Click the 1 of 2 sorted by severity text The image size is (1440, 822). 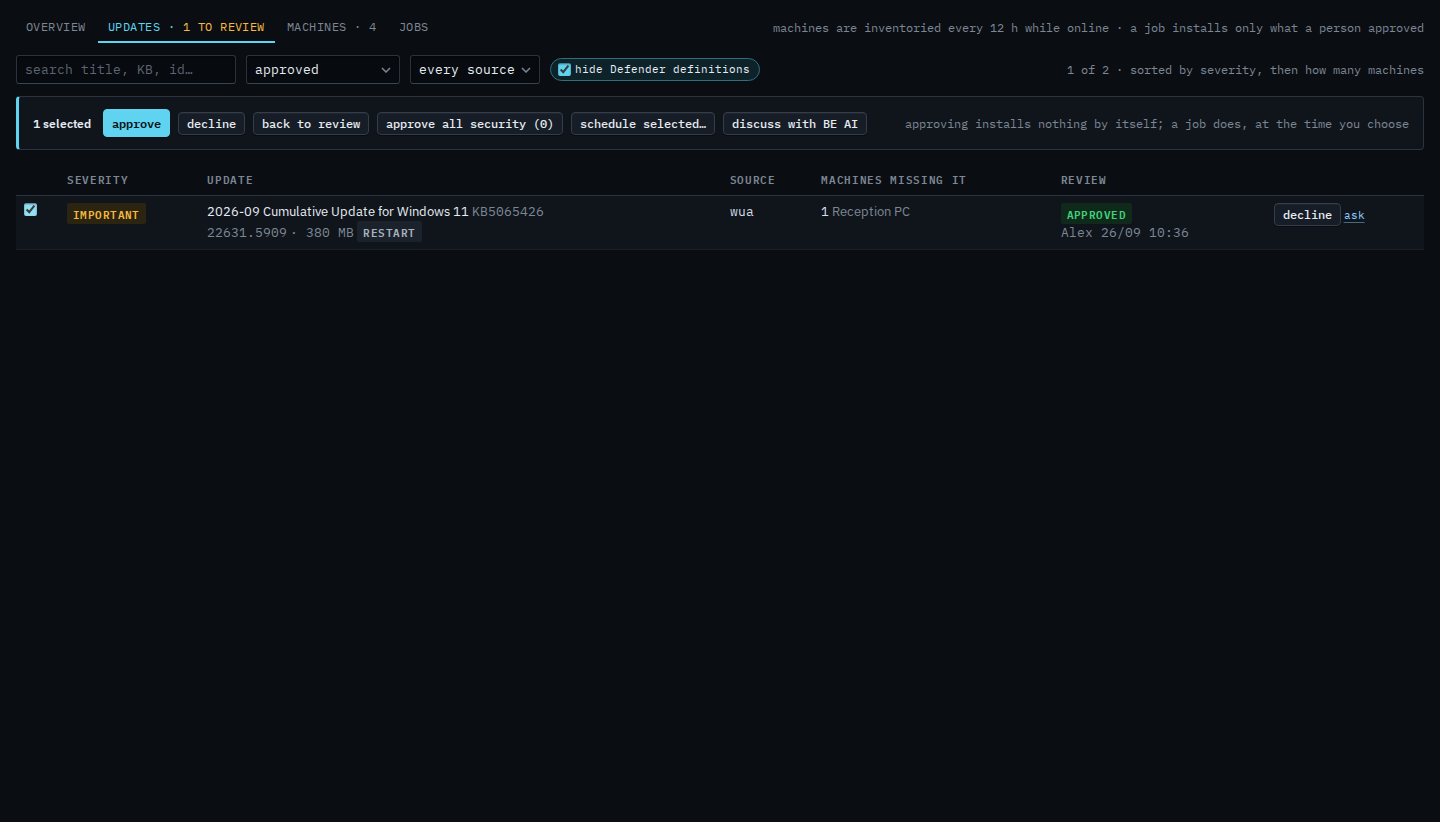1245,70
